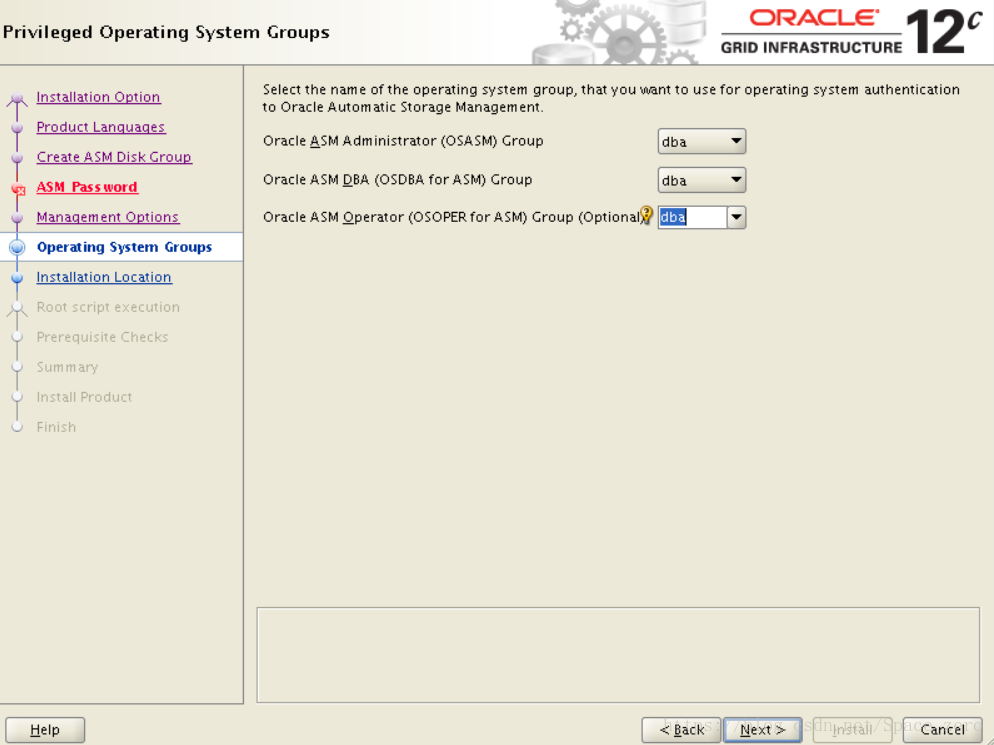
Task: Click the Installation Location step marker icon
Action: (18, 278)
